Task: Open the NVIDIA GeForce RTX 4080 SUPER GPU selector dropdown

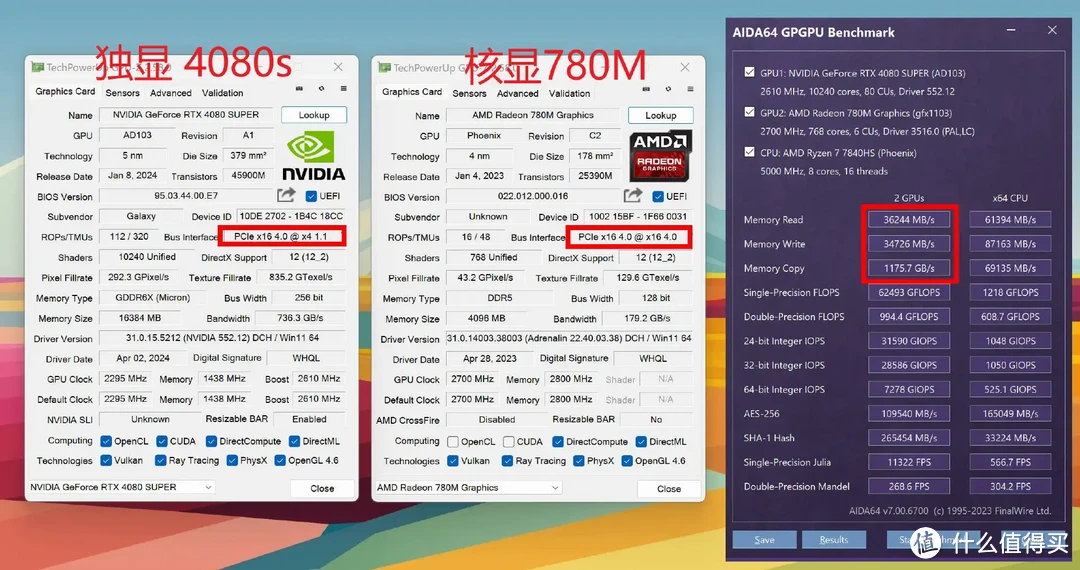Action: (121, 487)
